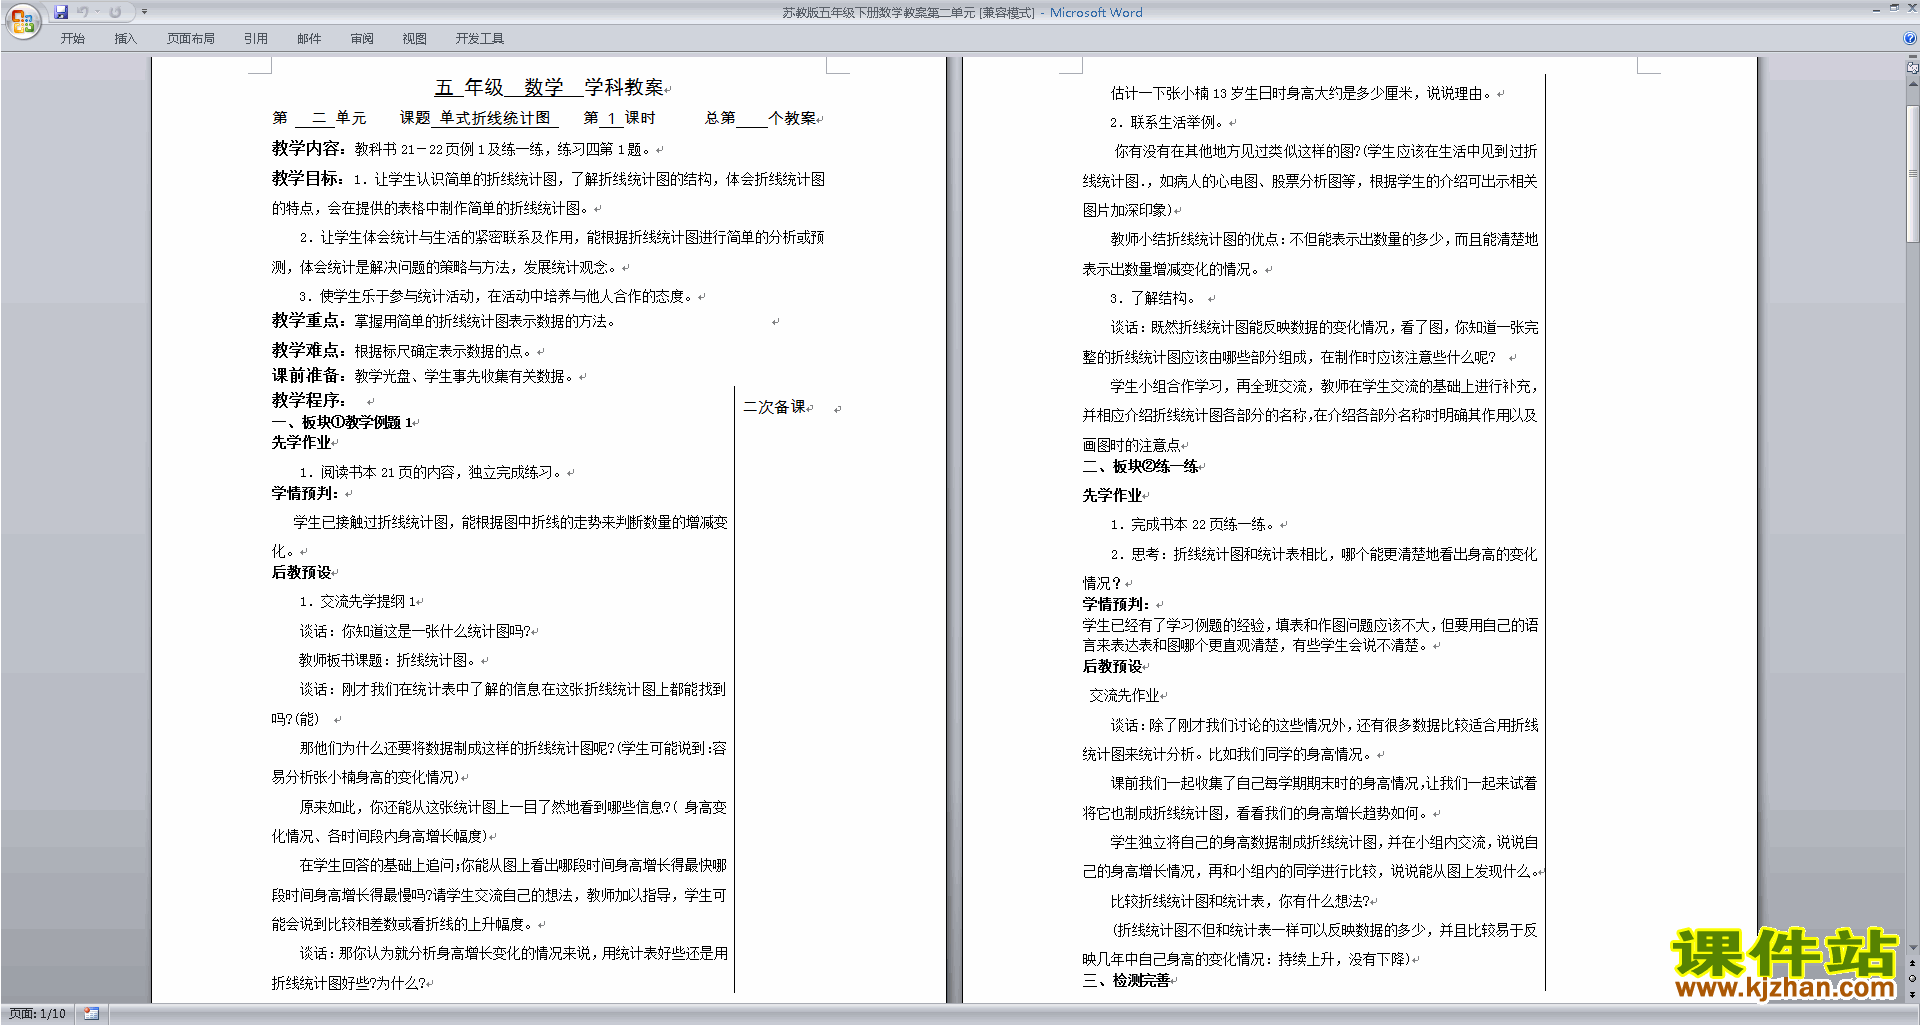Click the page count 页面: 1/10
The image size is (1920, 1025).
coord(38,1014)
